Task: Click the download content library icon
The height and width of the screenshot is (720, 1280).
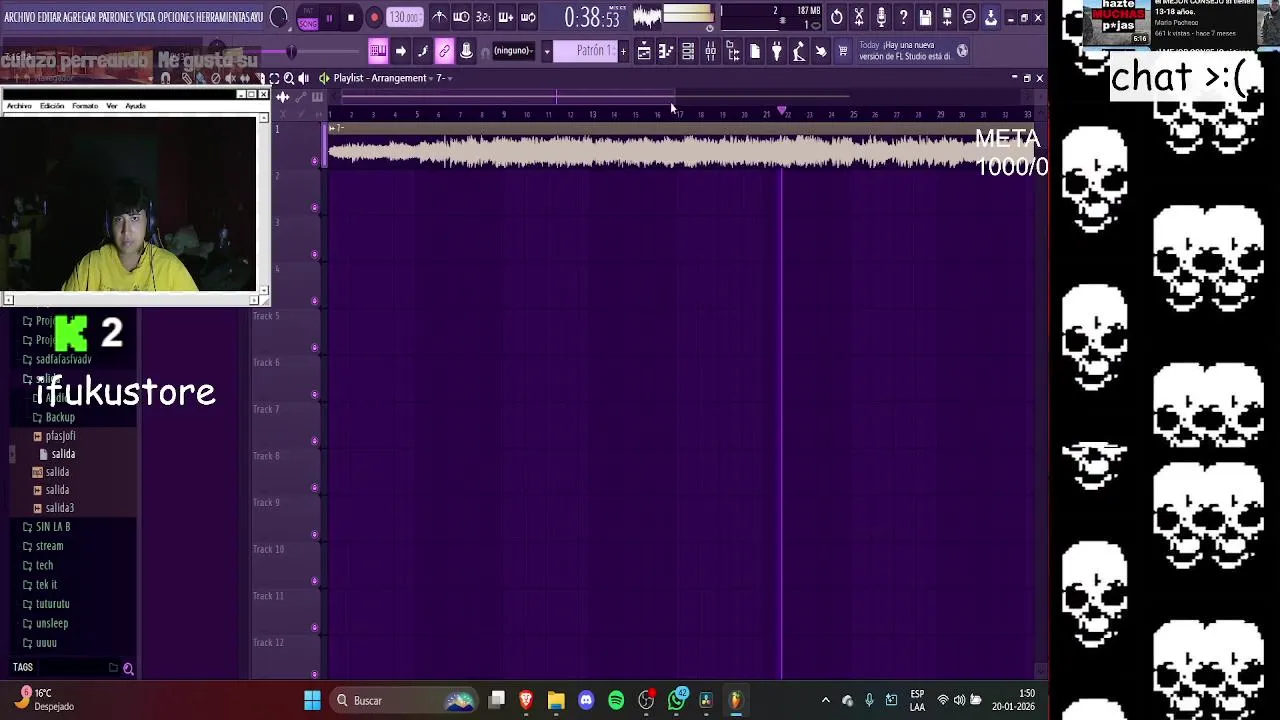Action: (x=991, y=17)
